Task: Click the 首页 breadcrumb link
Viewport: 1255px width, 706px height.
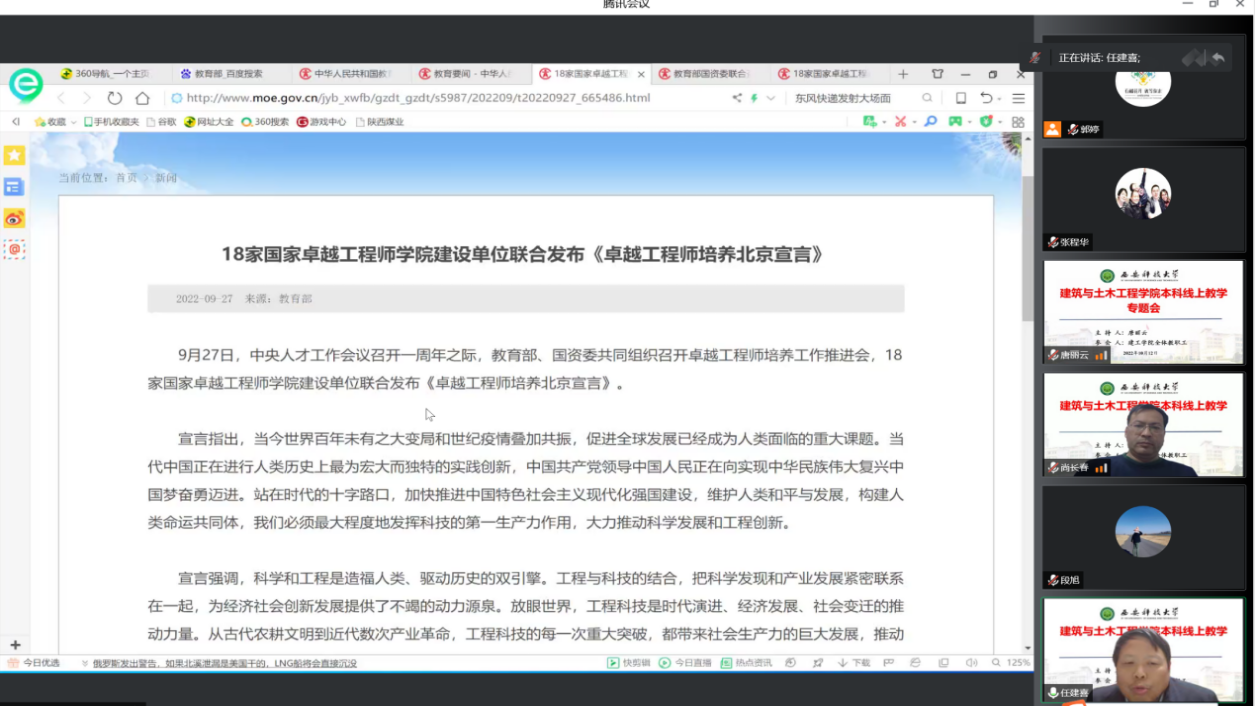Action: 126,178
